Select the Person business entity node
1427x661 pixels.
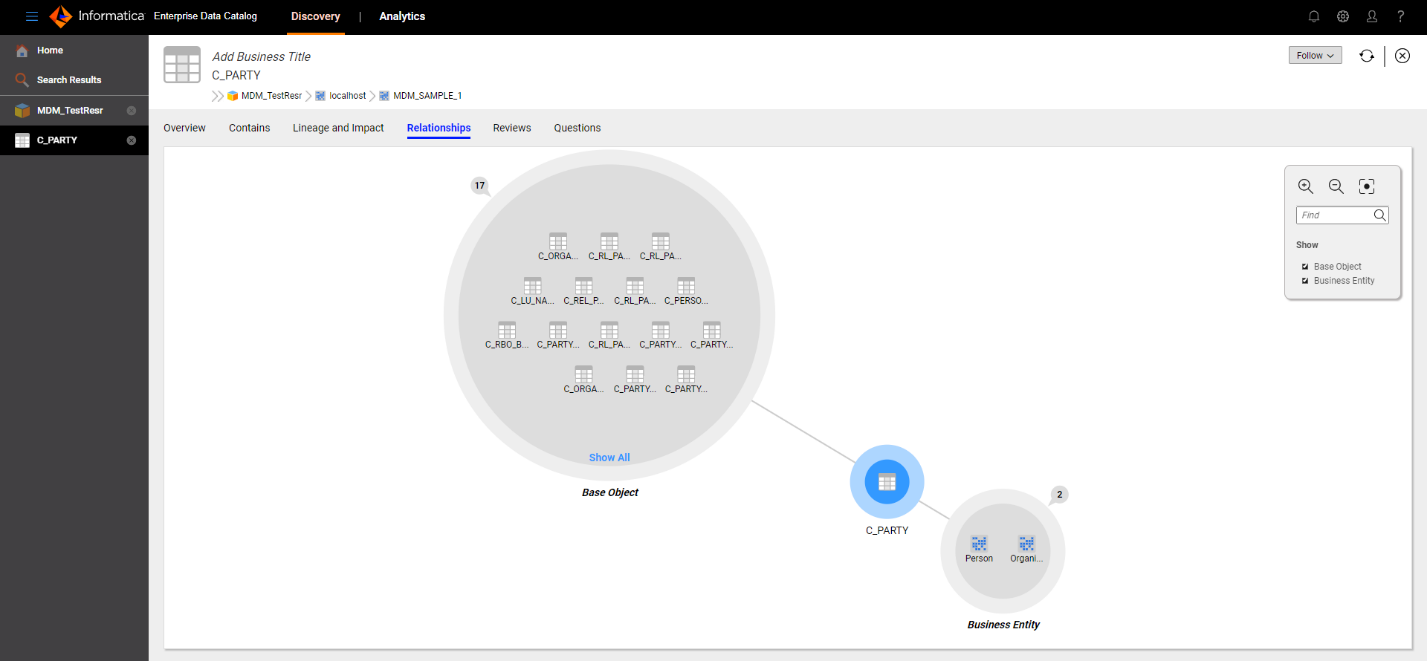pos(979,549)
